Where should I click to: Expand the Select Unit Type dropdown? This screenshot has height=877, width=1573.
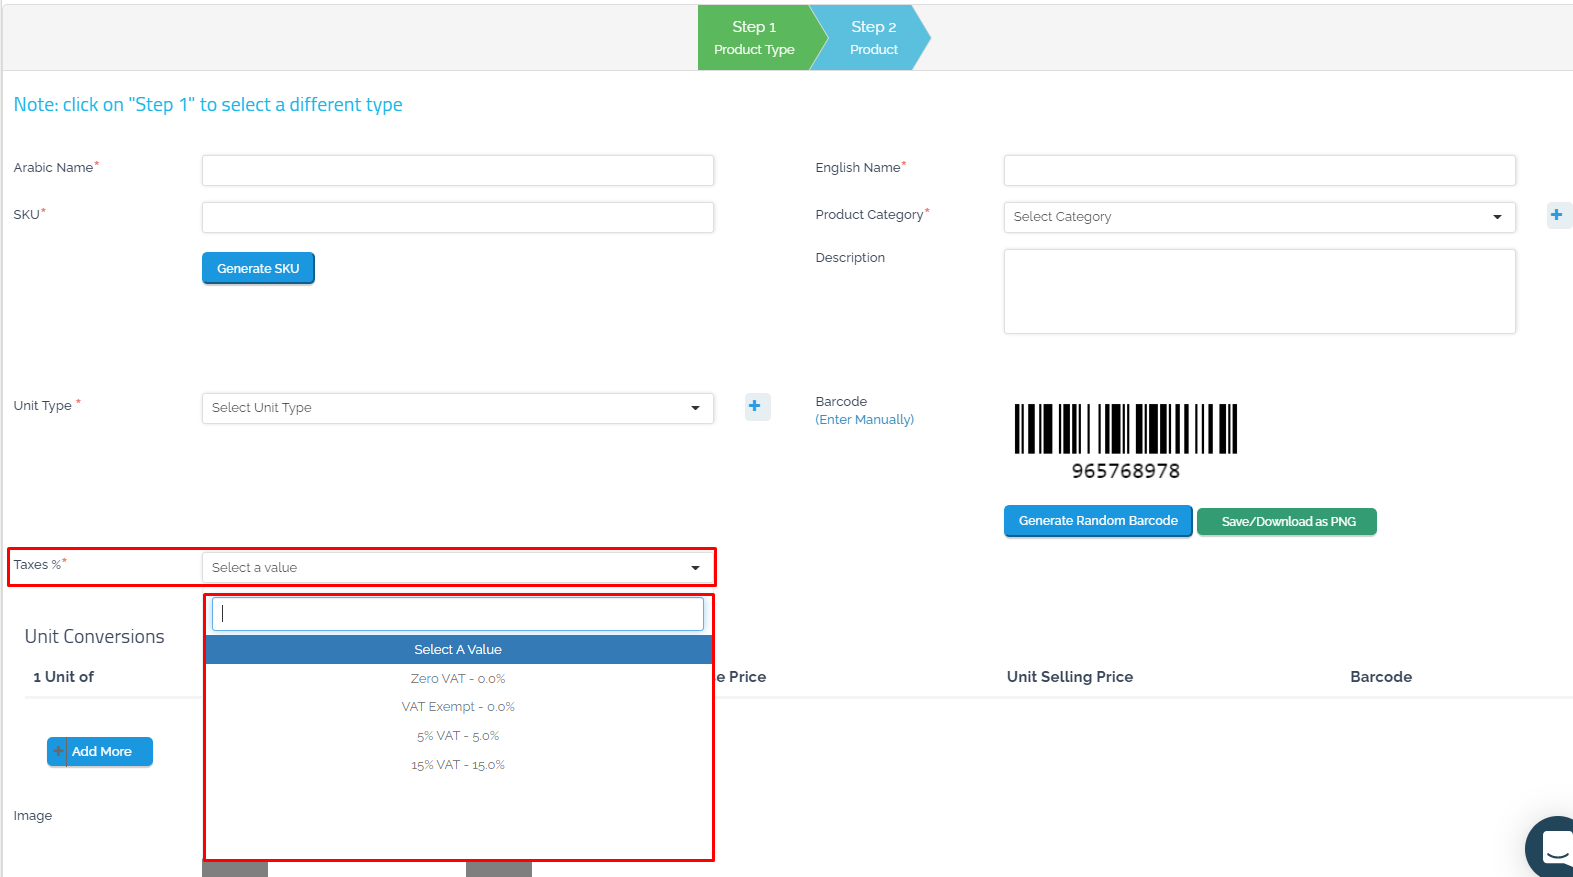point(457,408)
